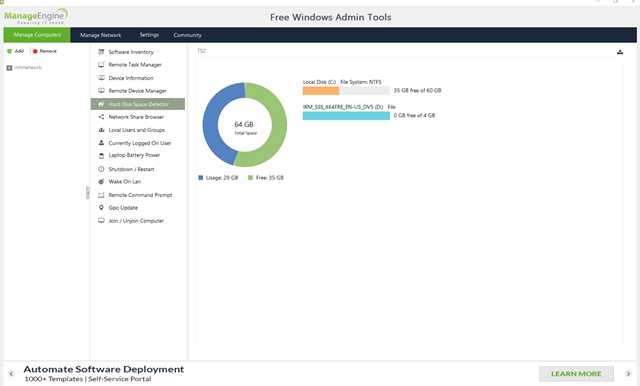
Task: Click the Network Share Browser icon
Action: click(x=101, y=117)
